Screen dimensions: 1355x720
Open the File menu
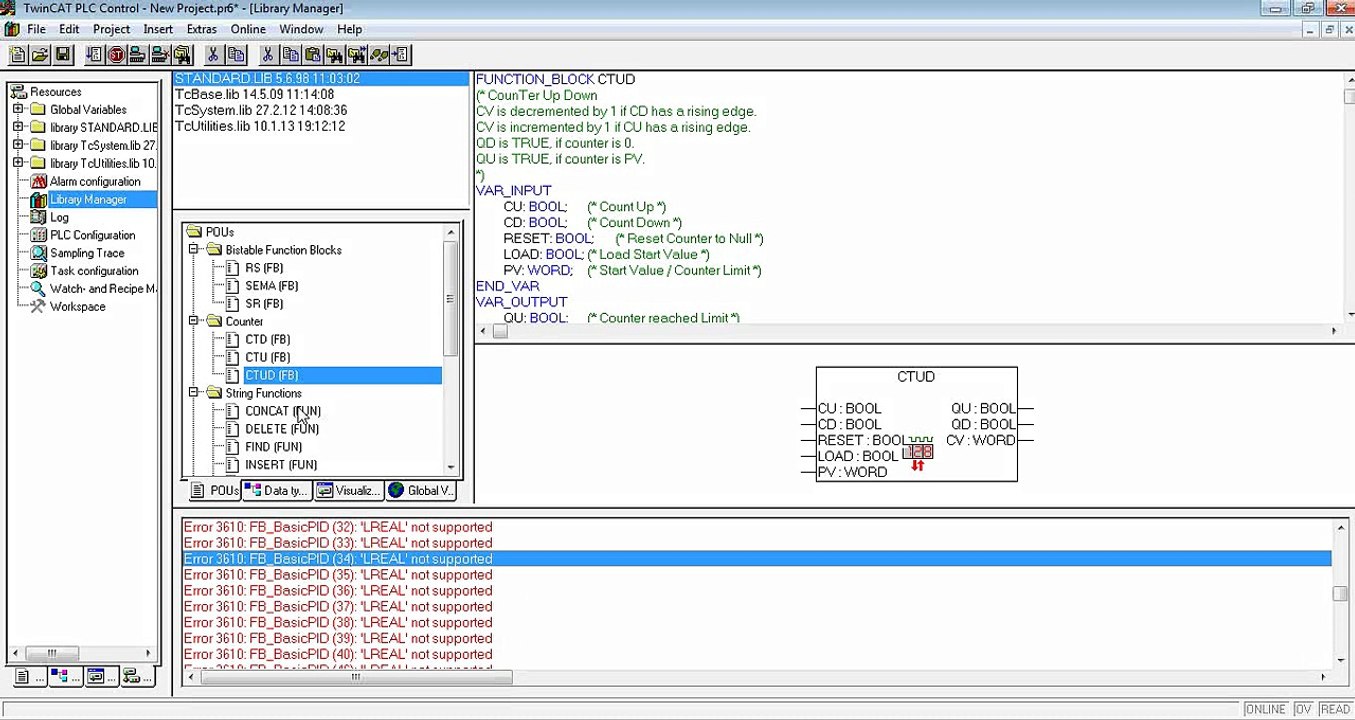pos(36,29)
